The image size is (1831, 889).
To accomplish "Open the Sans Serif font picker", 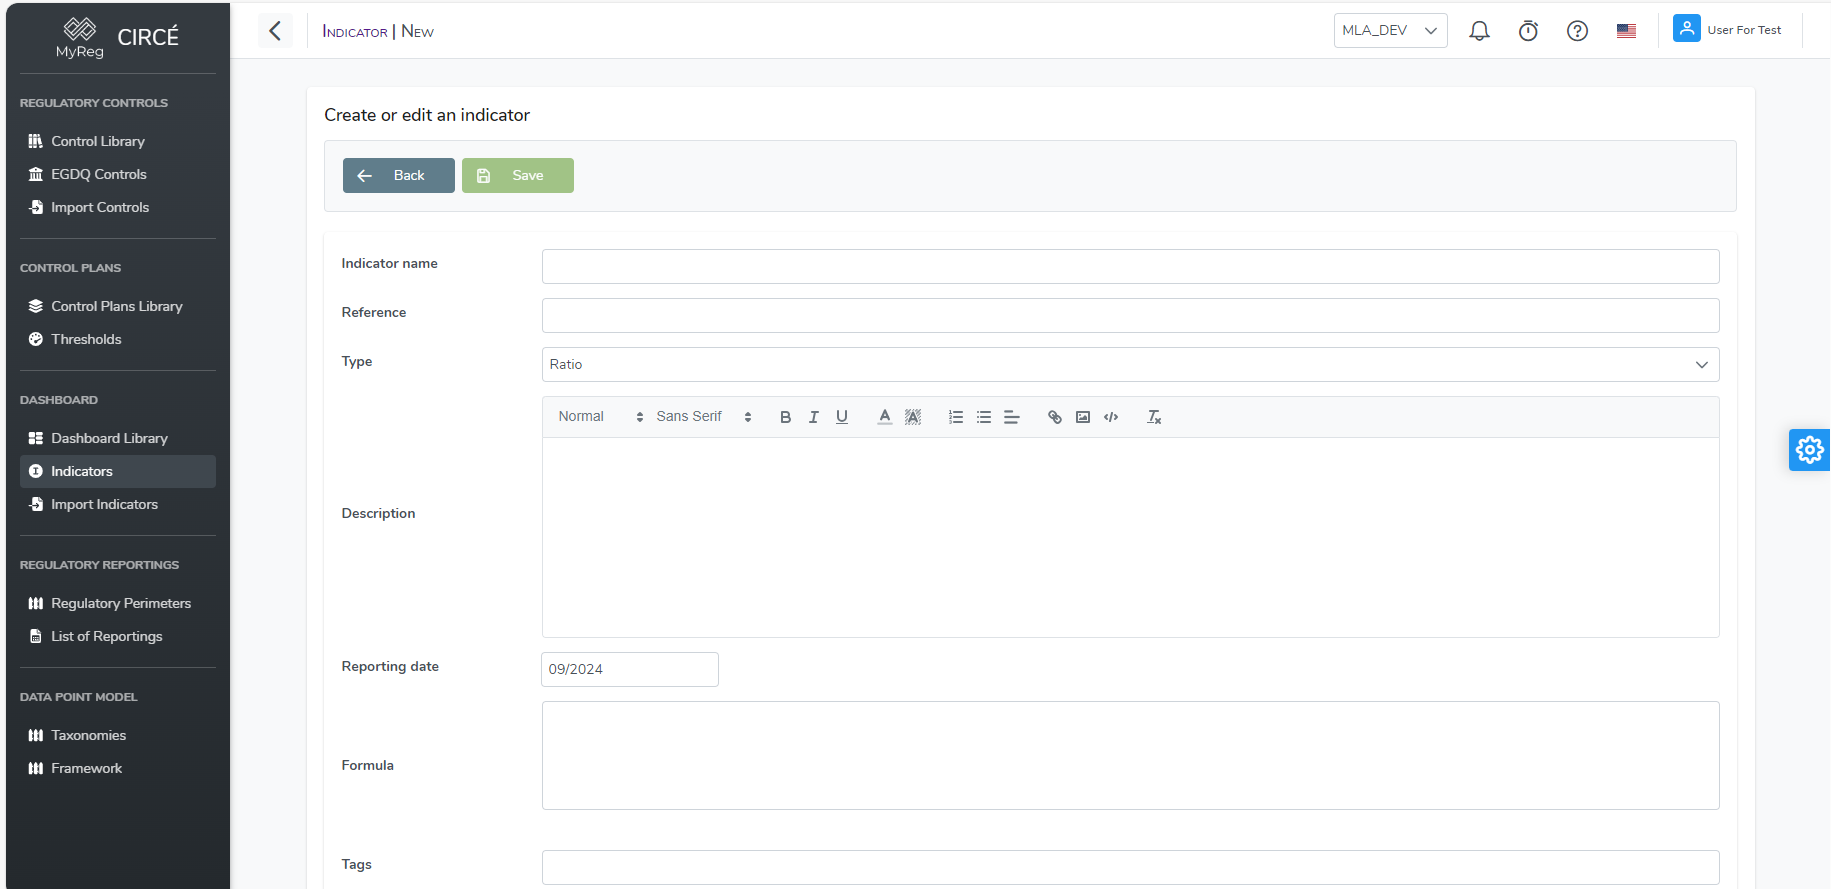I will 703,417.
